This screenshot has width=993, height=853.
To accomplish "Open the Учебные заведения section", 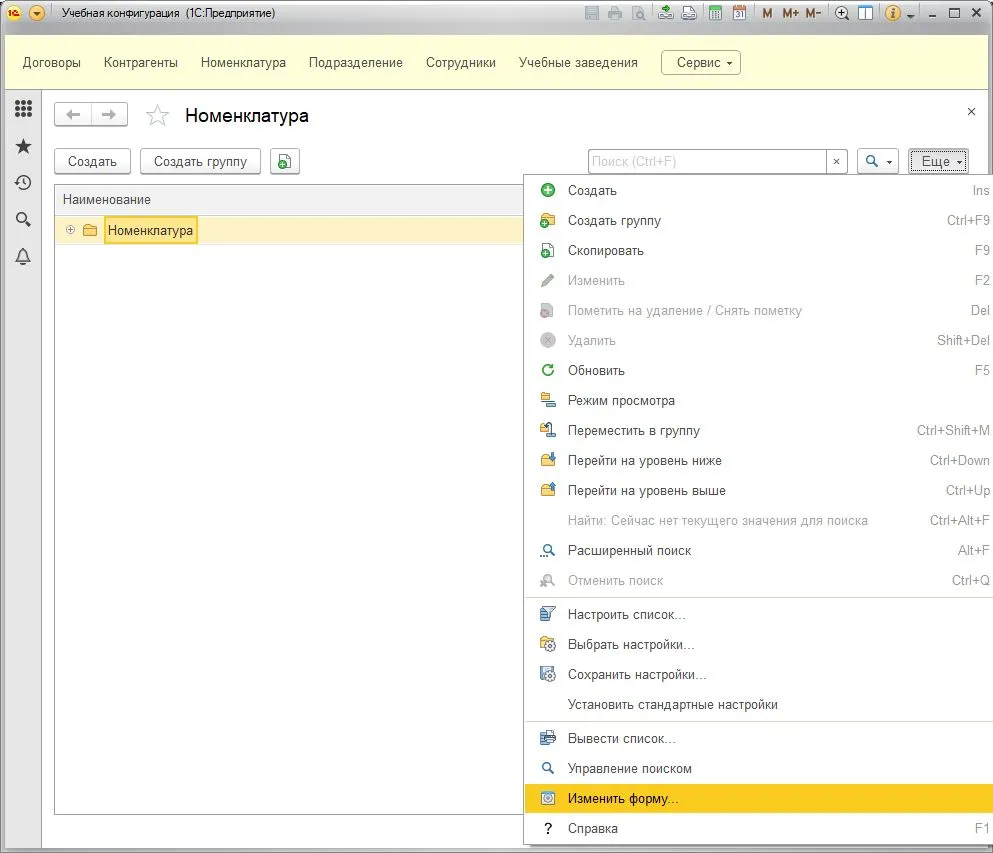I will [578, 63].
